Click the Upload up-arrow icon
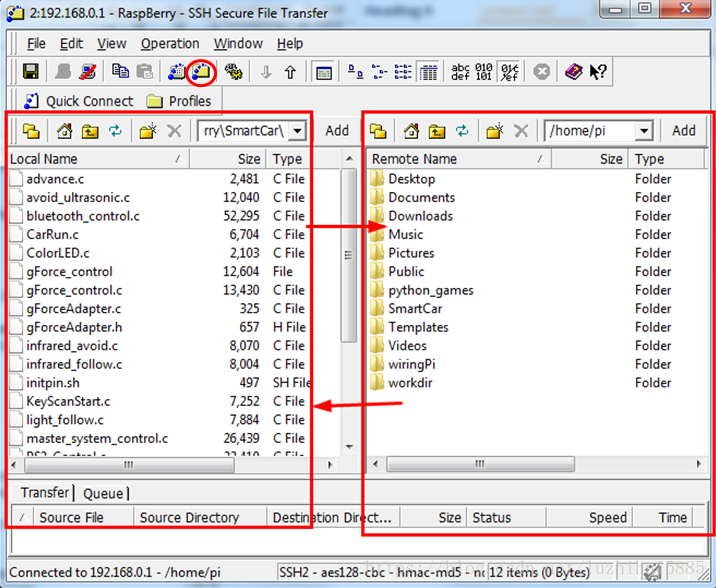Viewport: 716px width, 588px height. (x=290, y=72)
